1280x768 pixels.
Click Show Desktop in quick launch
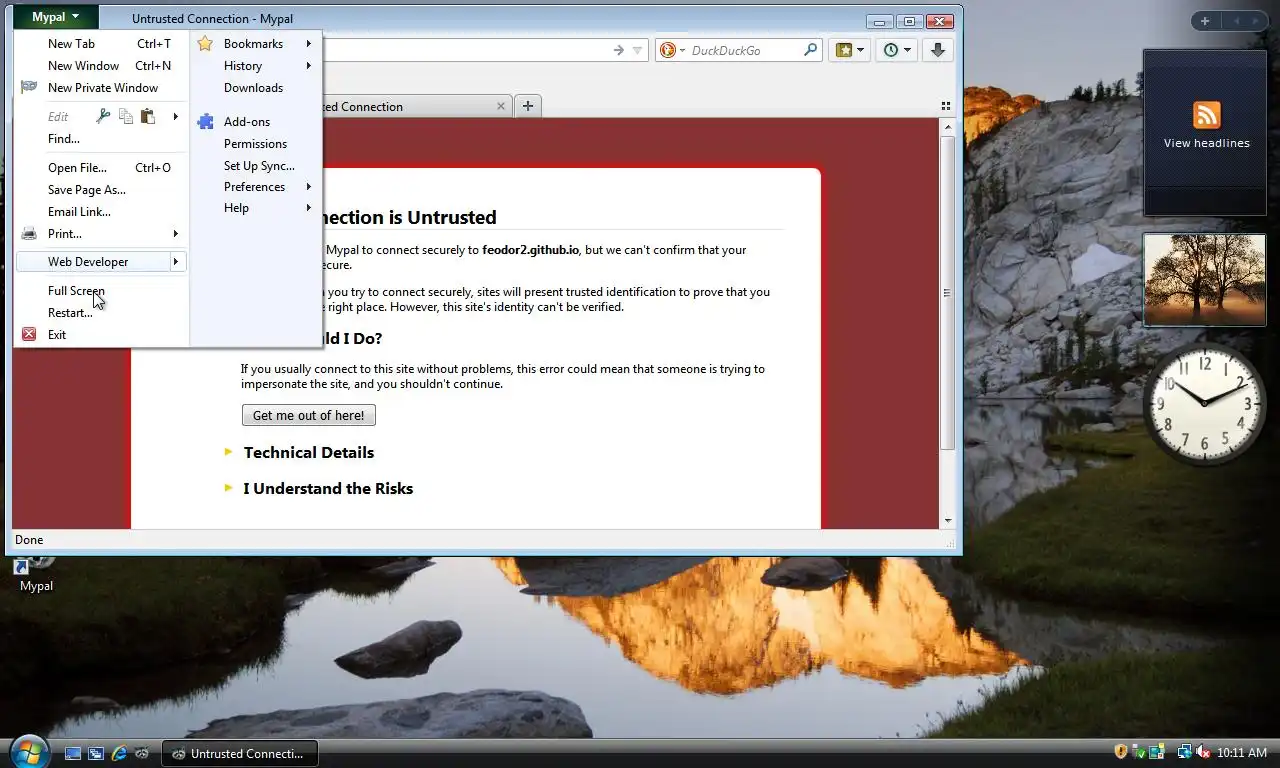coord(73,753)
